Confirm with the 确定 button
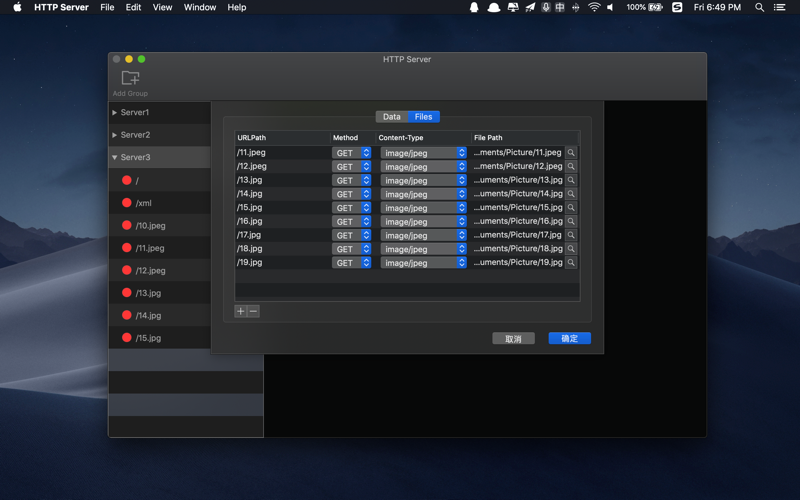 [x=569, y=338]
